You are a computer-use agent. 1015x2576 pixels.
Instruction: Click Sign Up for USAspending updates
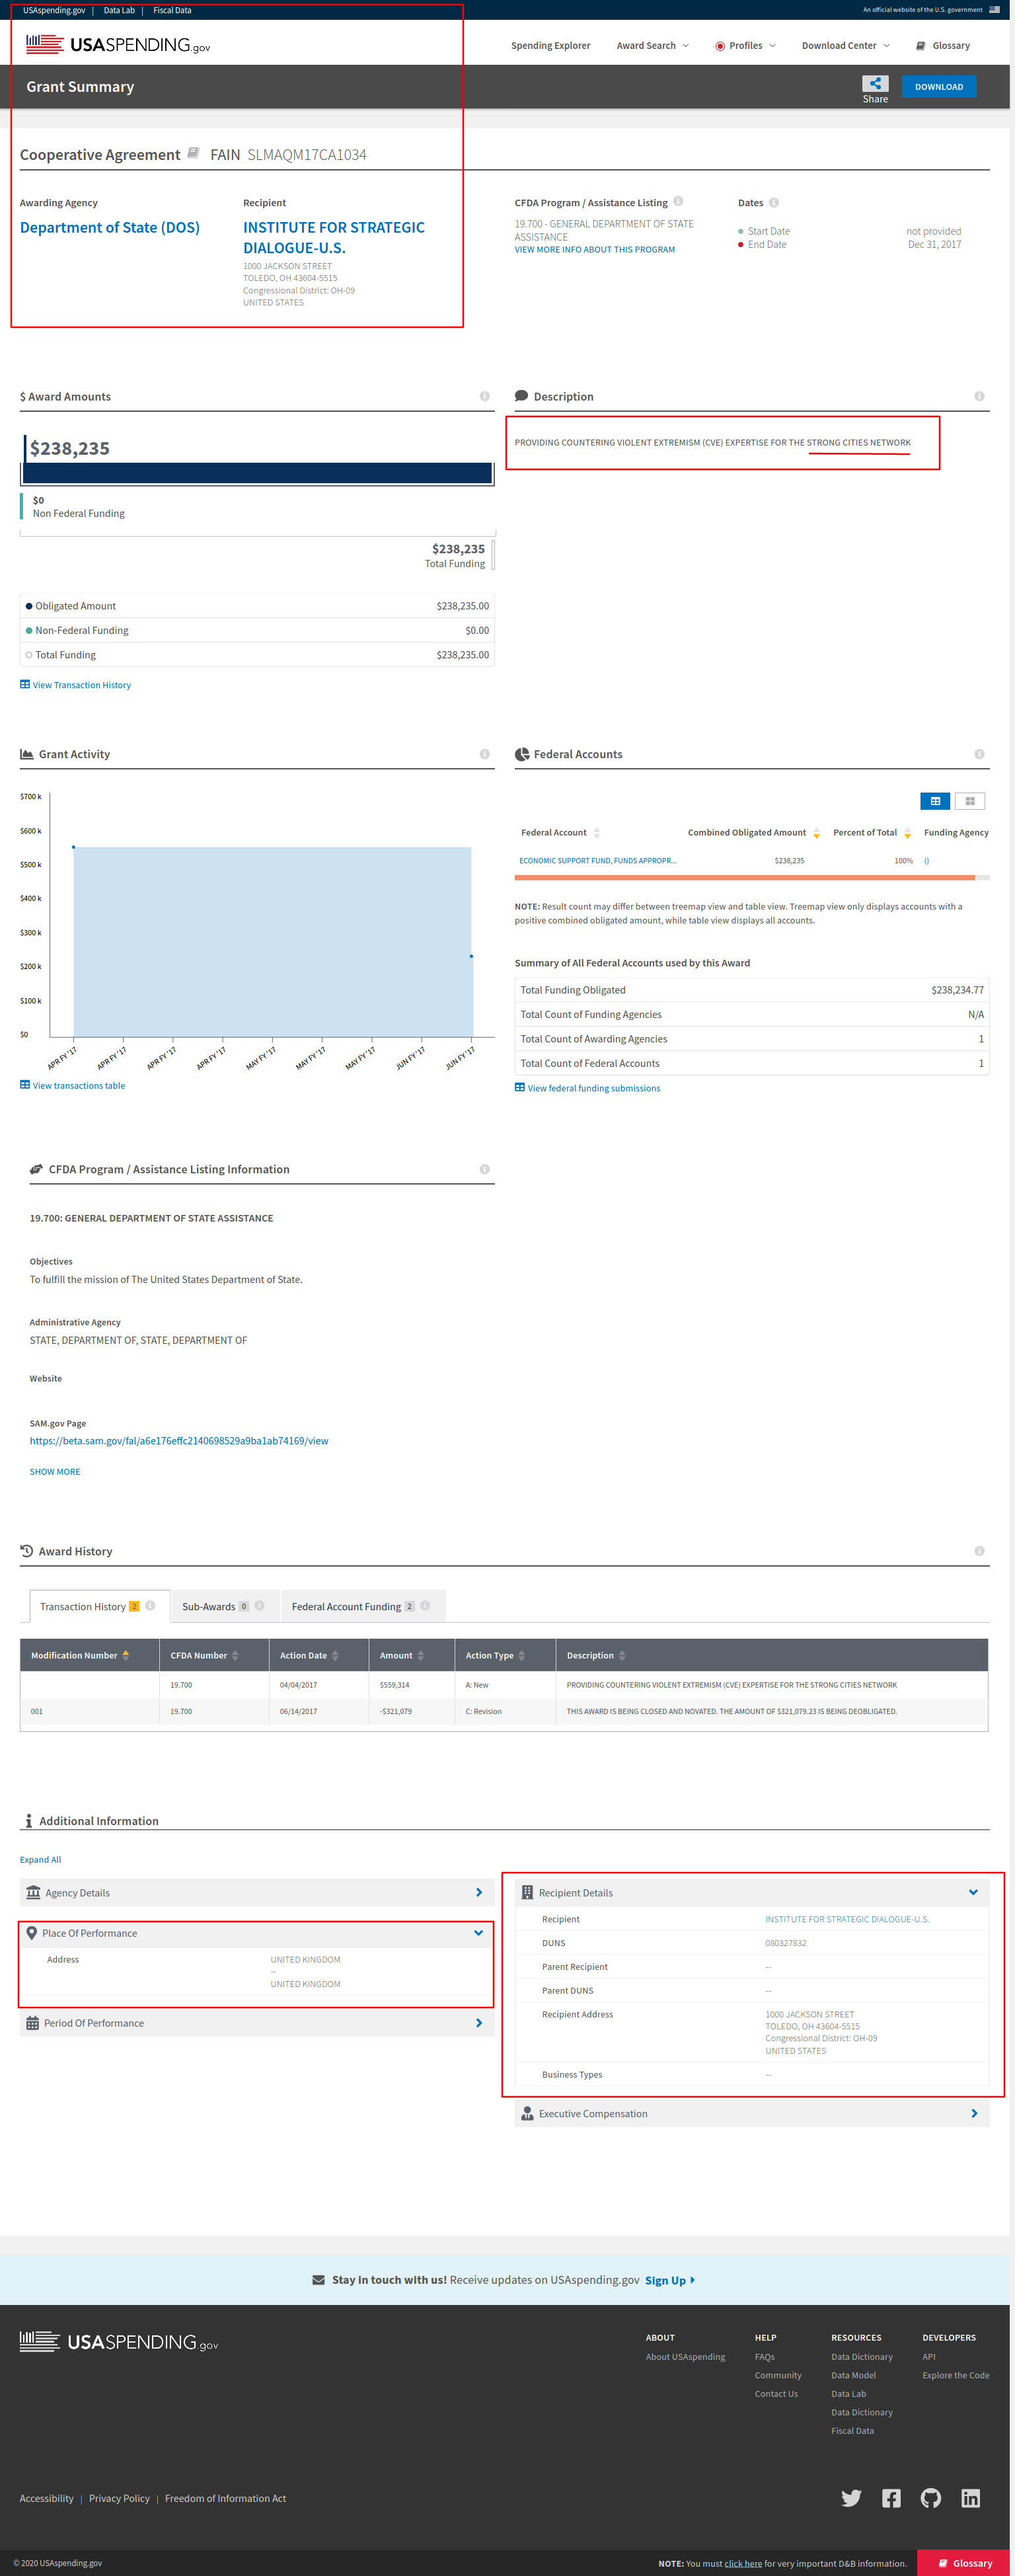[670, 2281]
